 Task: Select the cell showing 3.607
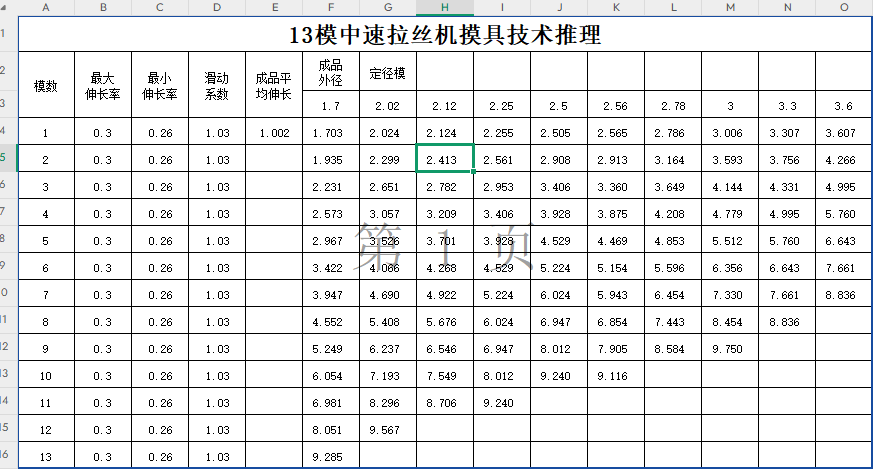tap(843, 133)
